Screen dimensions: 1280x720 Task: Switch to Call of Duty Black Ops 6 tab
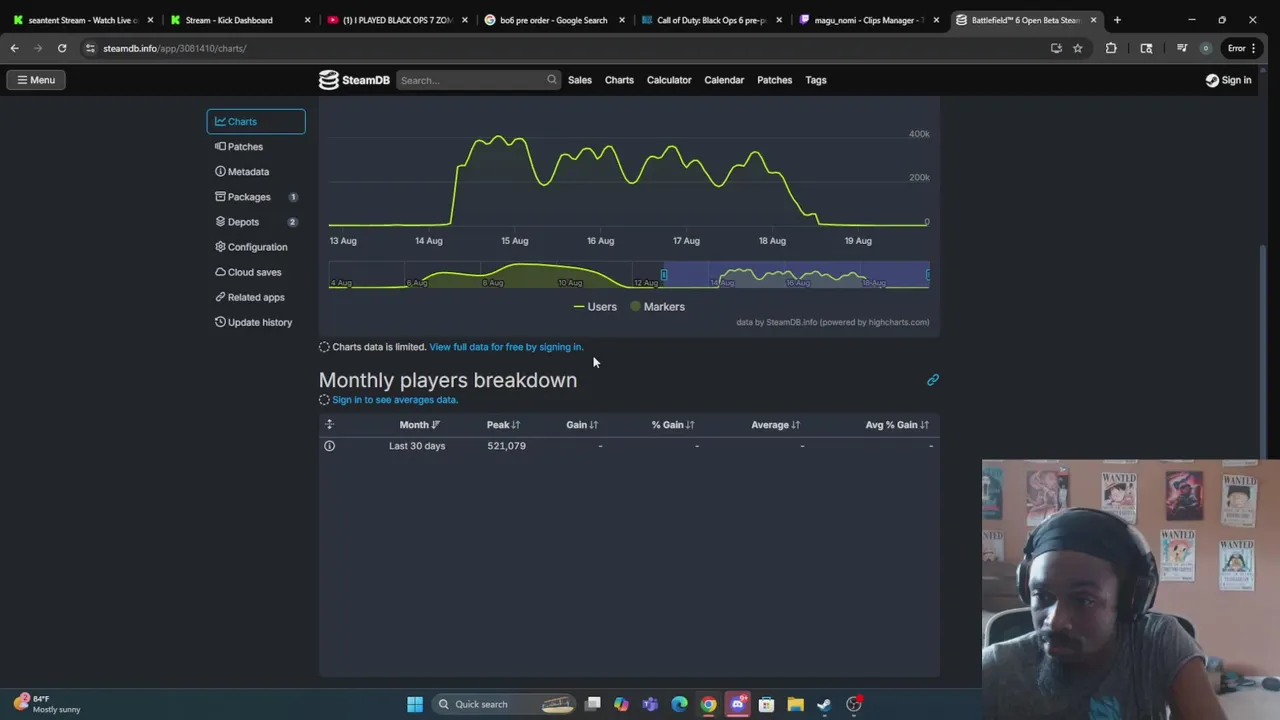pos(711,20)
